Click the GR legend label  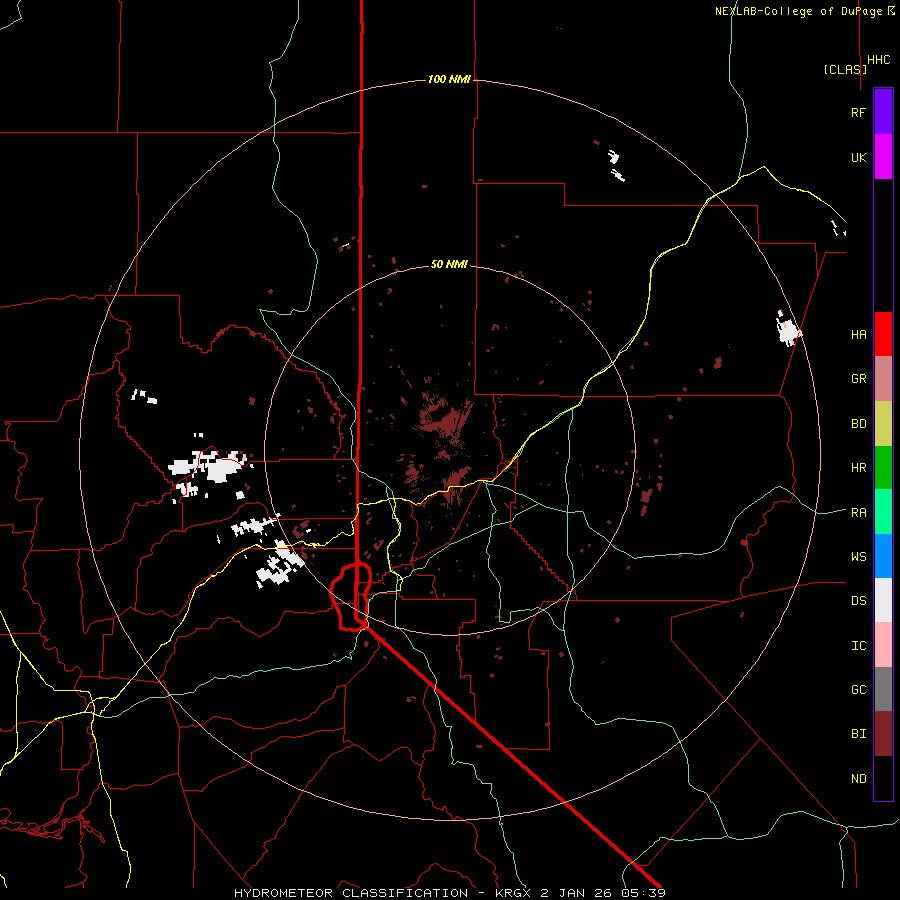tap(858, 379)
